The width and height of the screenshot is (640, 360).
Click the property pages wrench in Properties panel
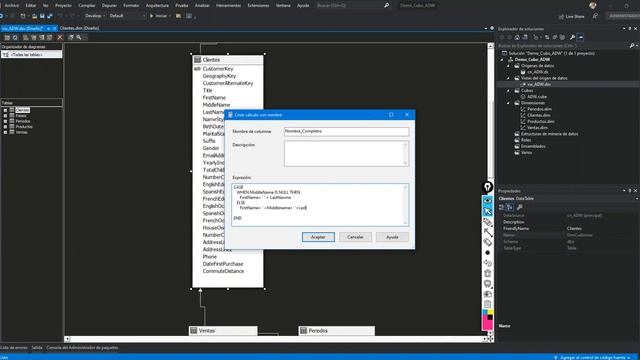coord(520,207)
